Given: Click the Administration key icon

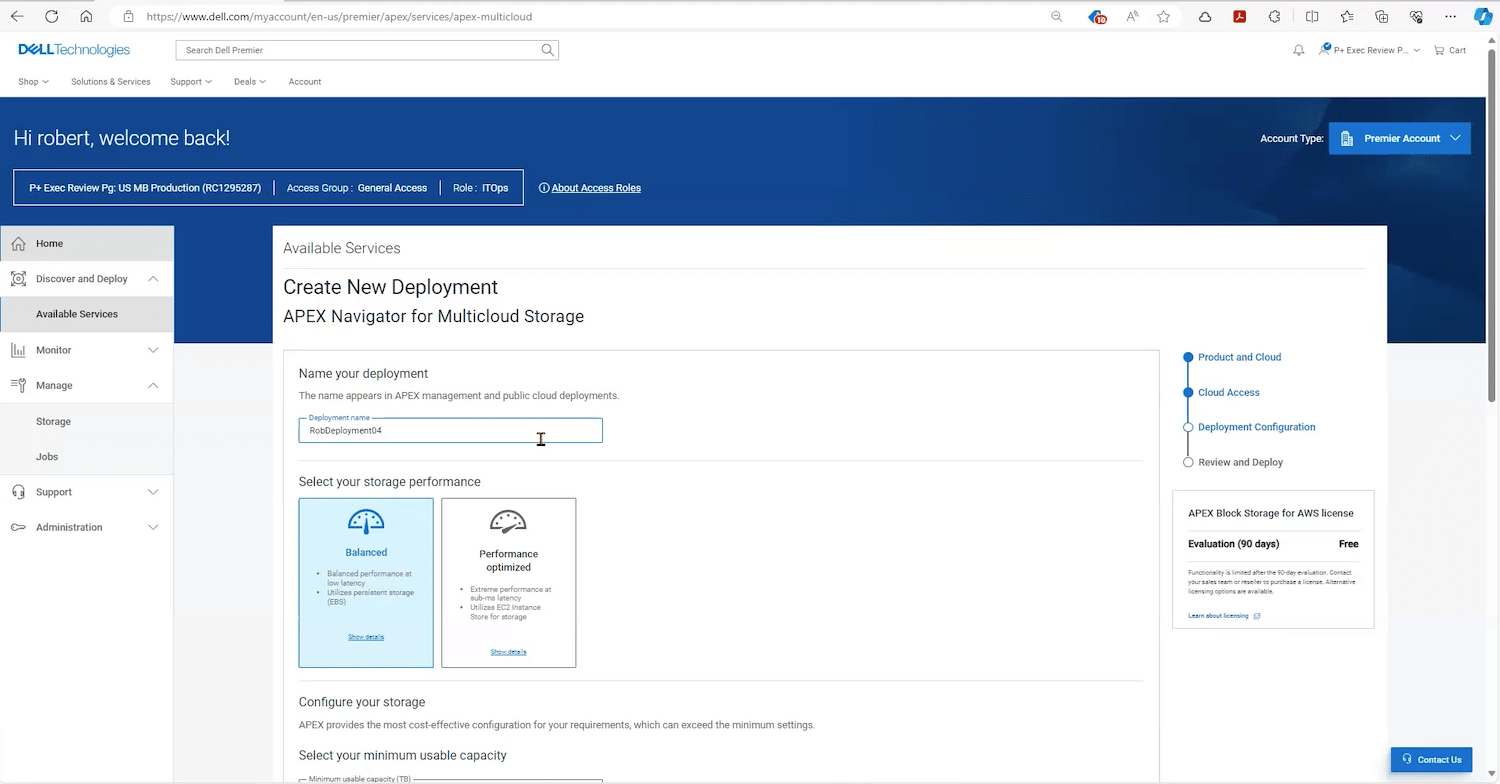Looking at the screenshot, I should click(18, 527).
